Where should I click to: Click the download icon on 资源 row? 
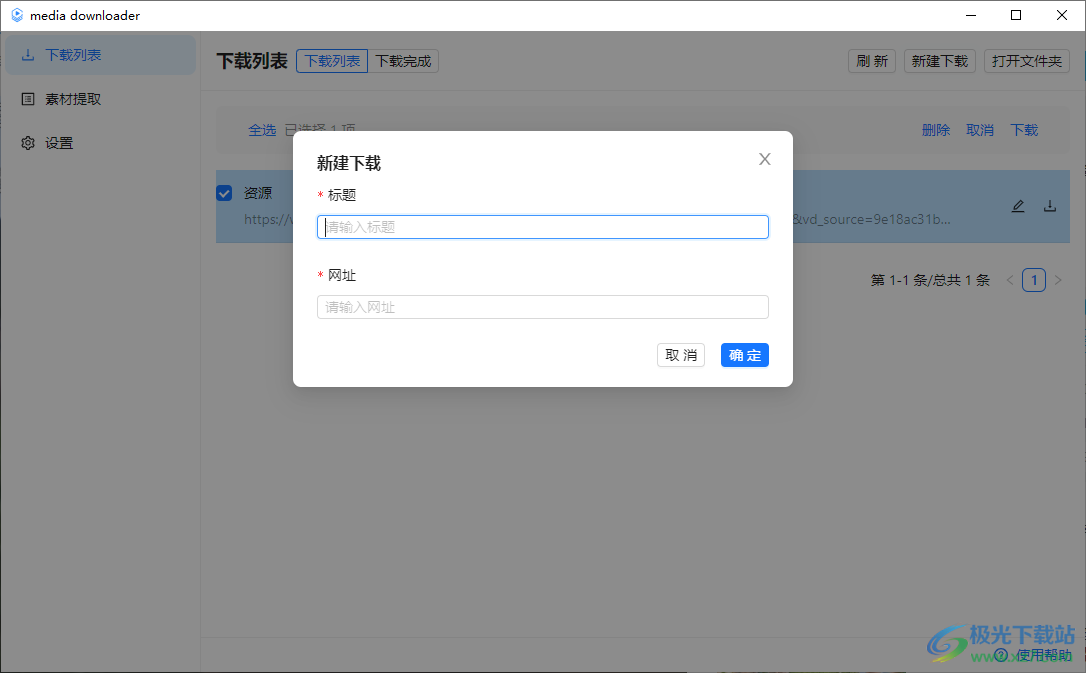(1050, 206)
